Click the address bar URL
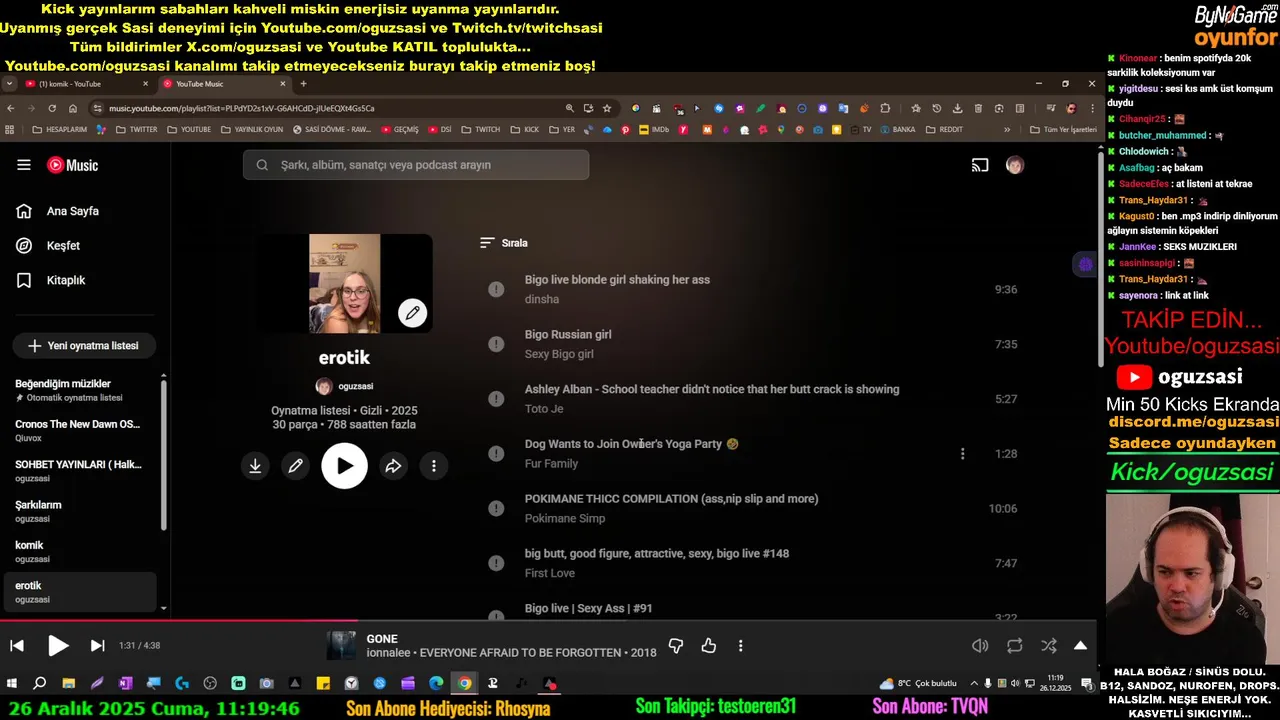This screenshot has width=1280, height=720. click(242, 108)
